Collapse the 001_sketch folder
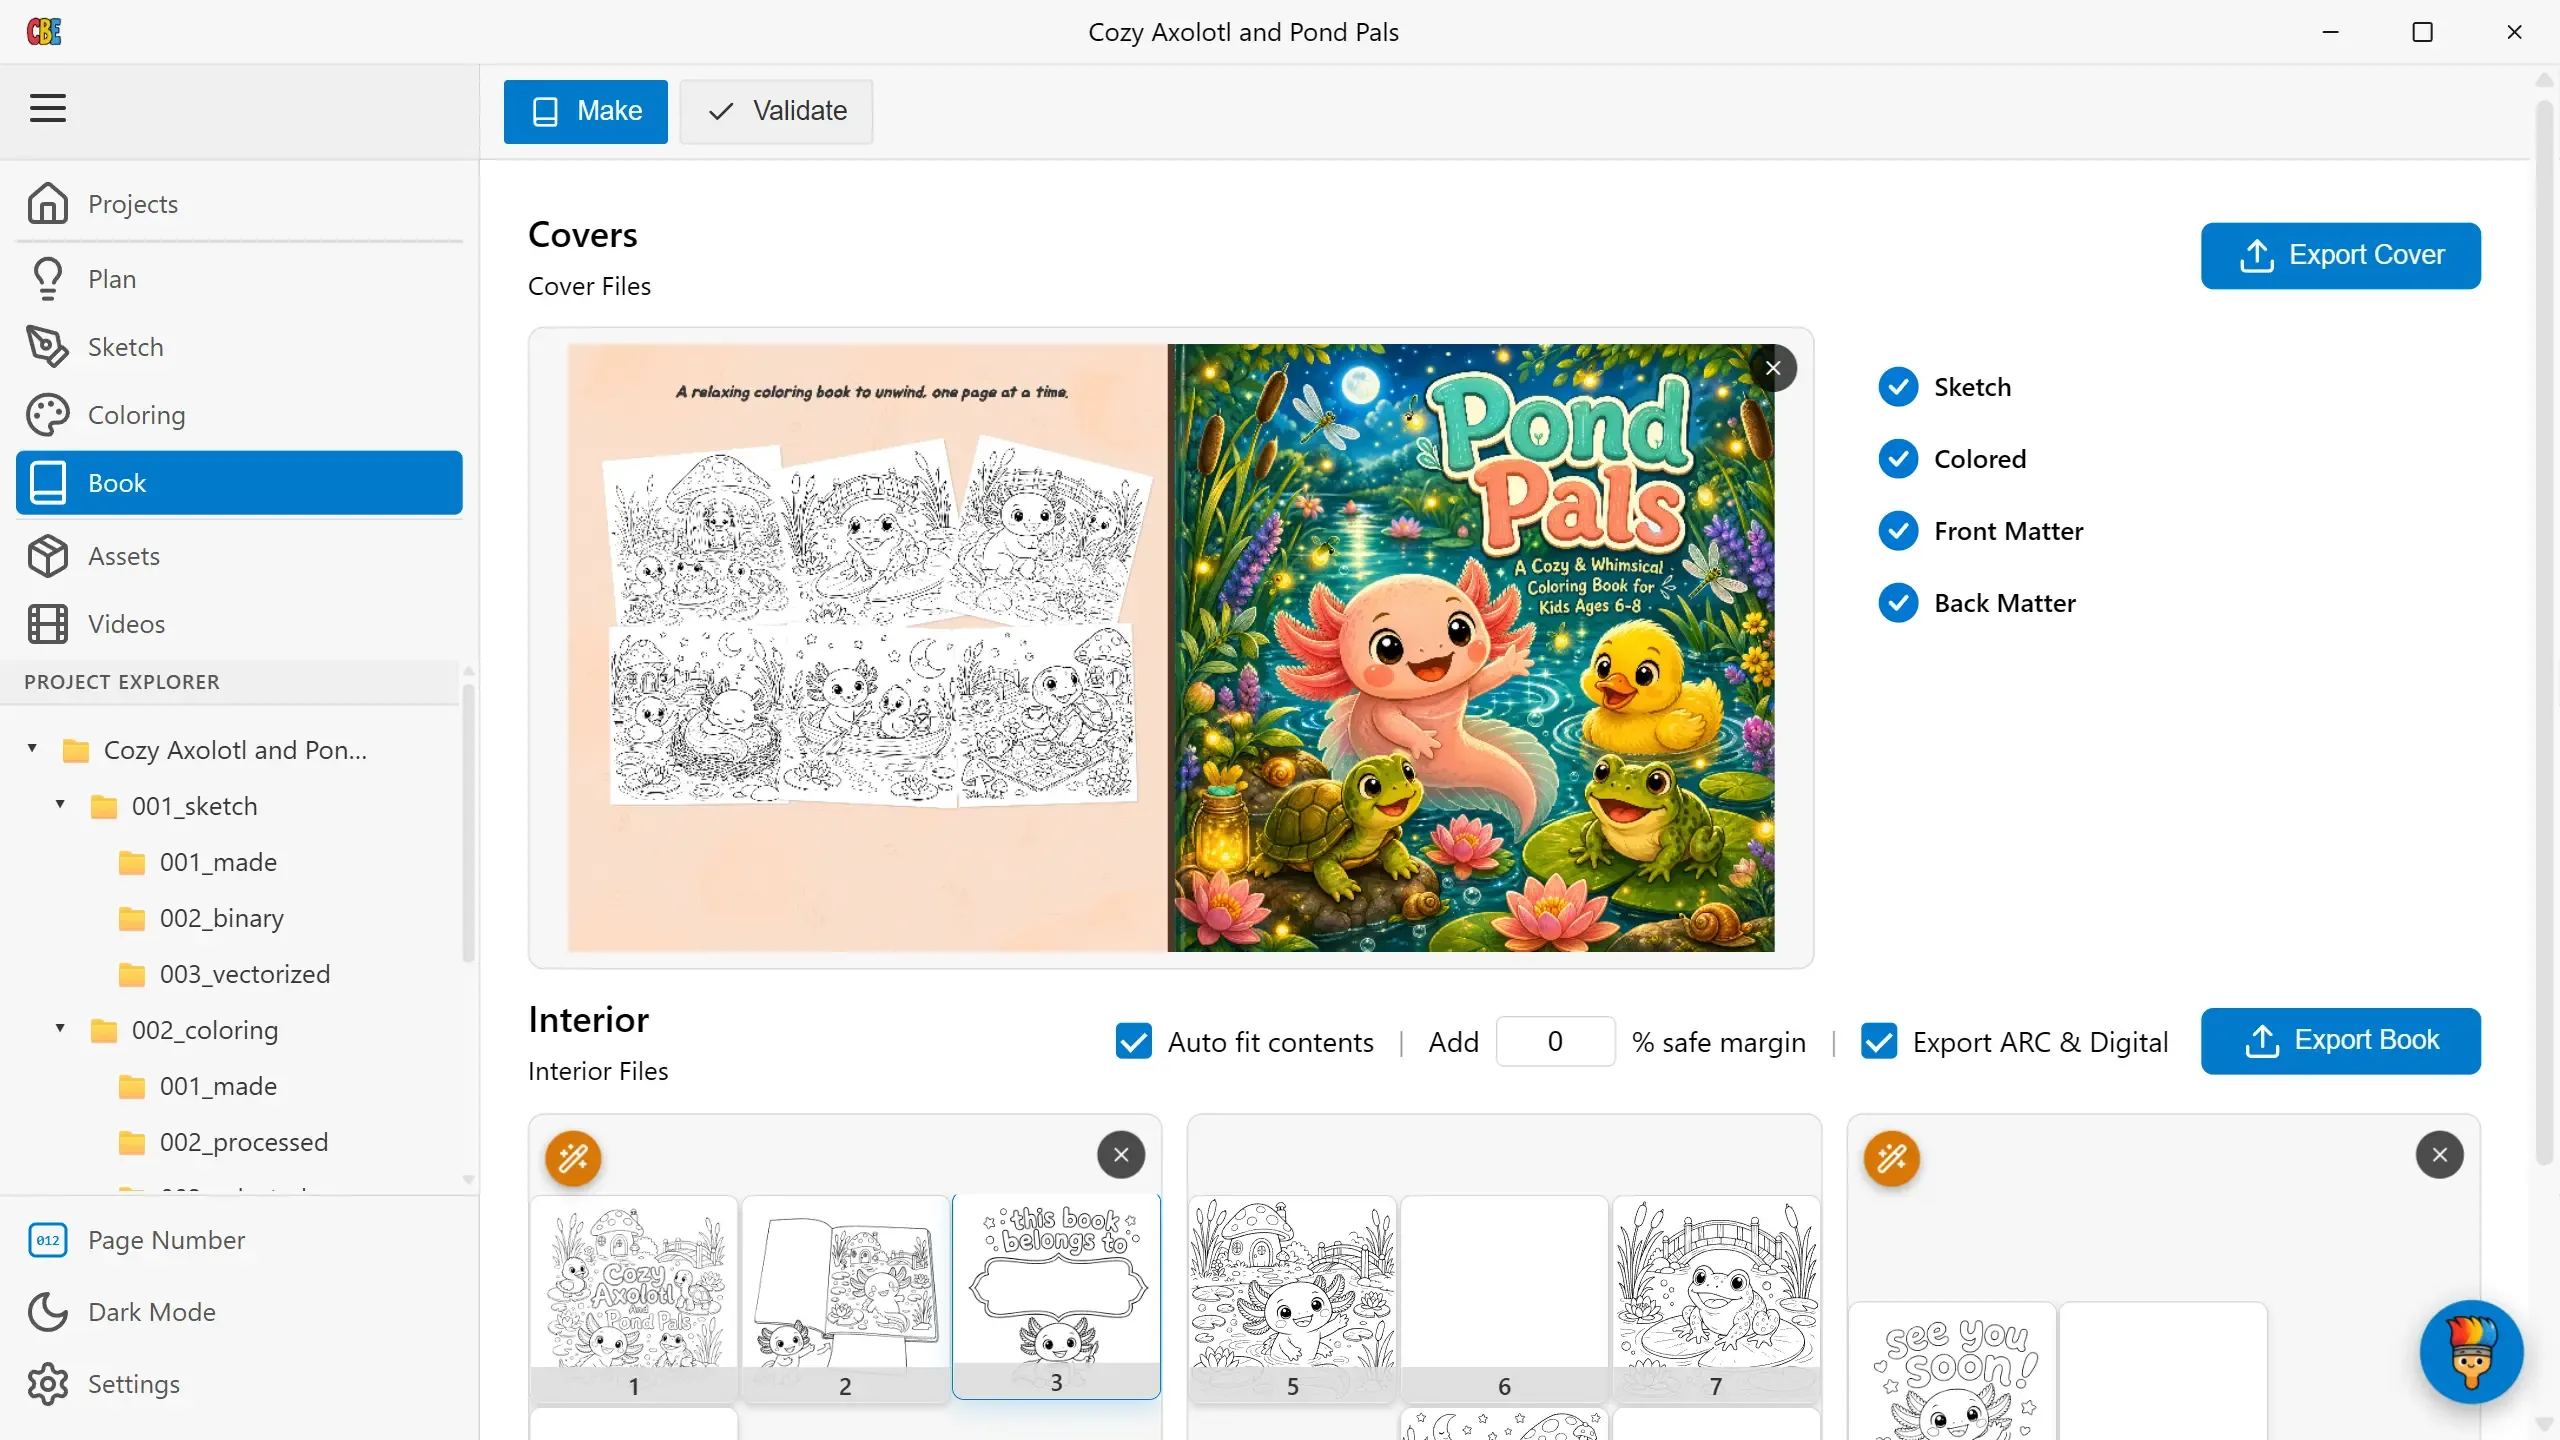 [60, 805]
